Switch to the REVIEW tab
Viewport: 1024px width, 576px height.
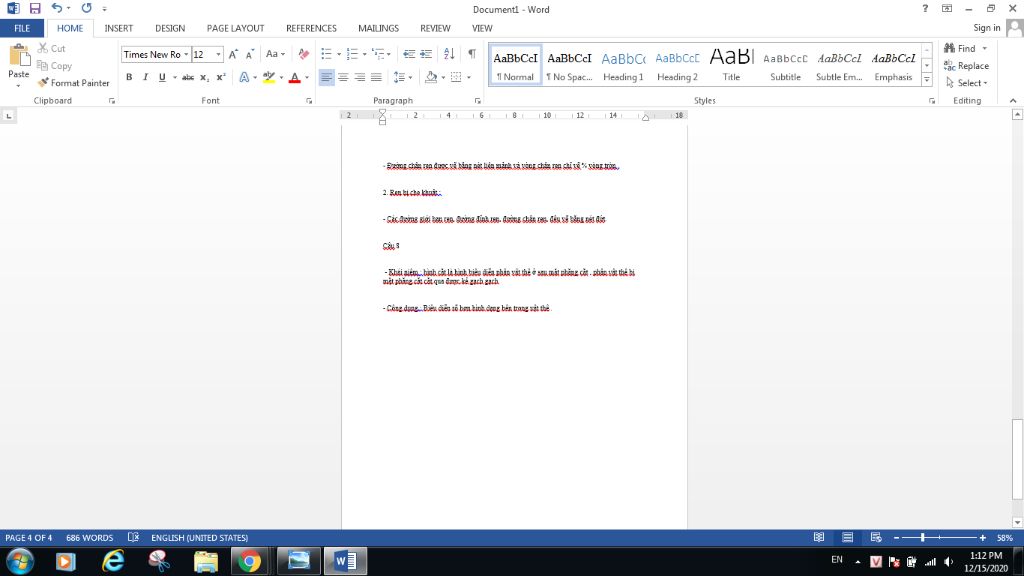(x=435, y=28)
